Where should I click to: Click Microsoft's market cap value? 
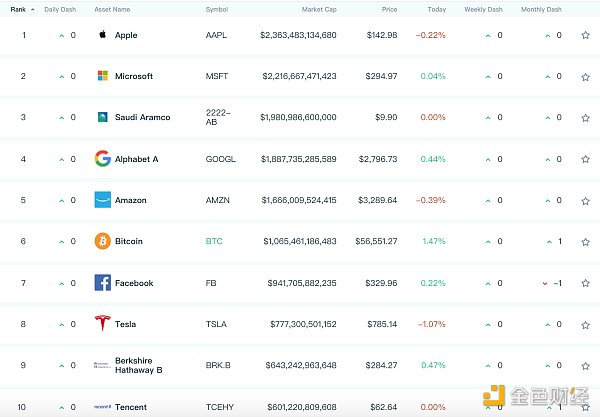point(299,76)
